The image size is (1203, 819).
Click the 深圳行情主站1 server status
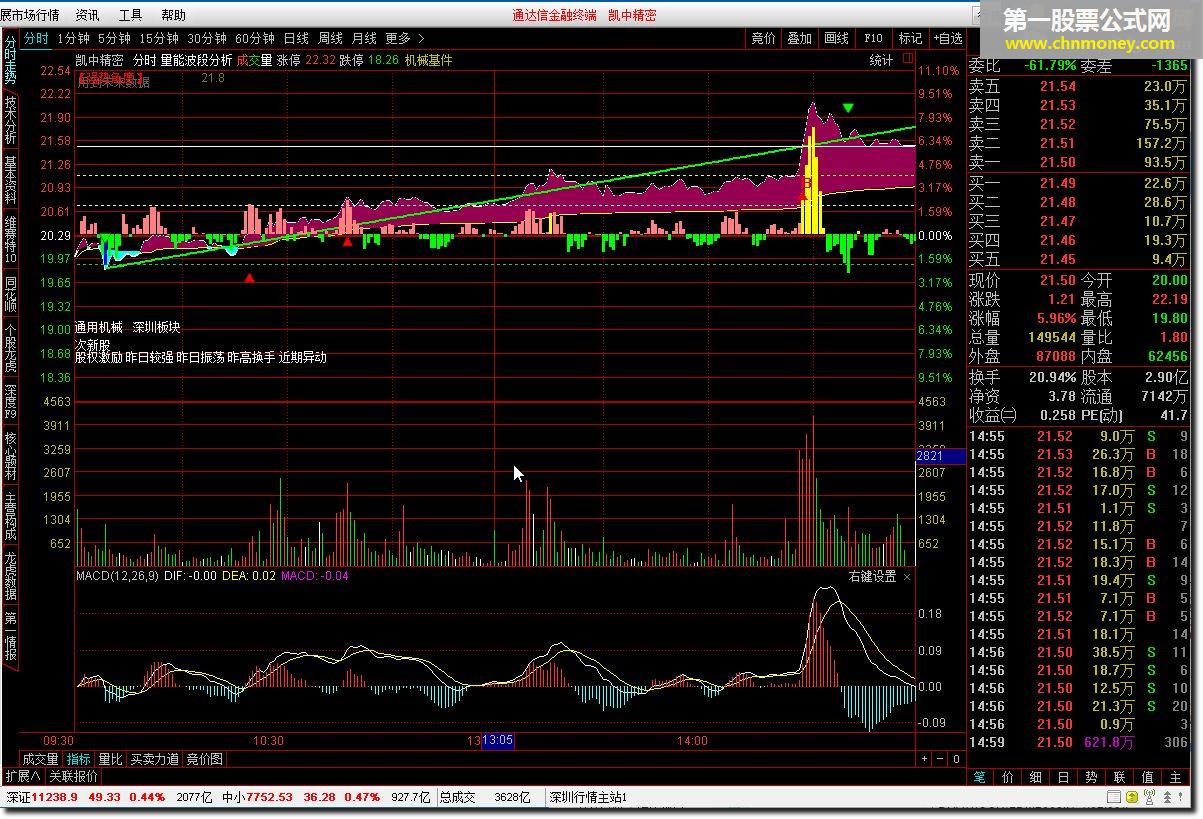click(588, 797)
